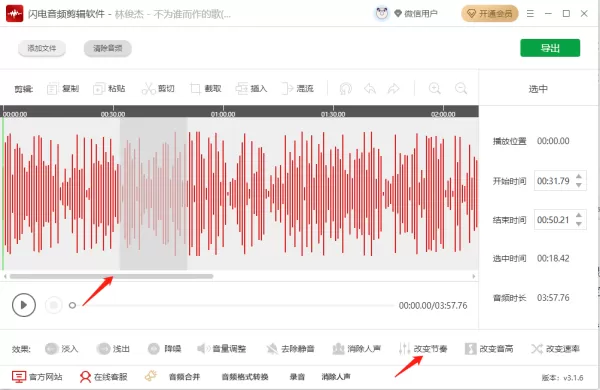Increase end time with up stepper
The image size is (600, 390).
[579, 215]
